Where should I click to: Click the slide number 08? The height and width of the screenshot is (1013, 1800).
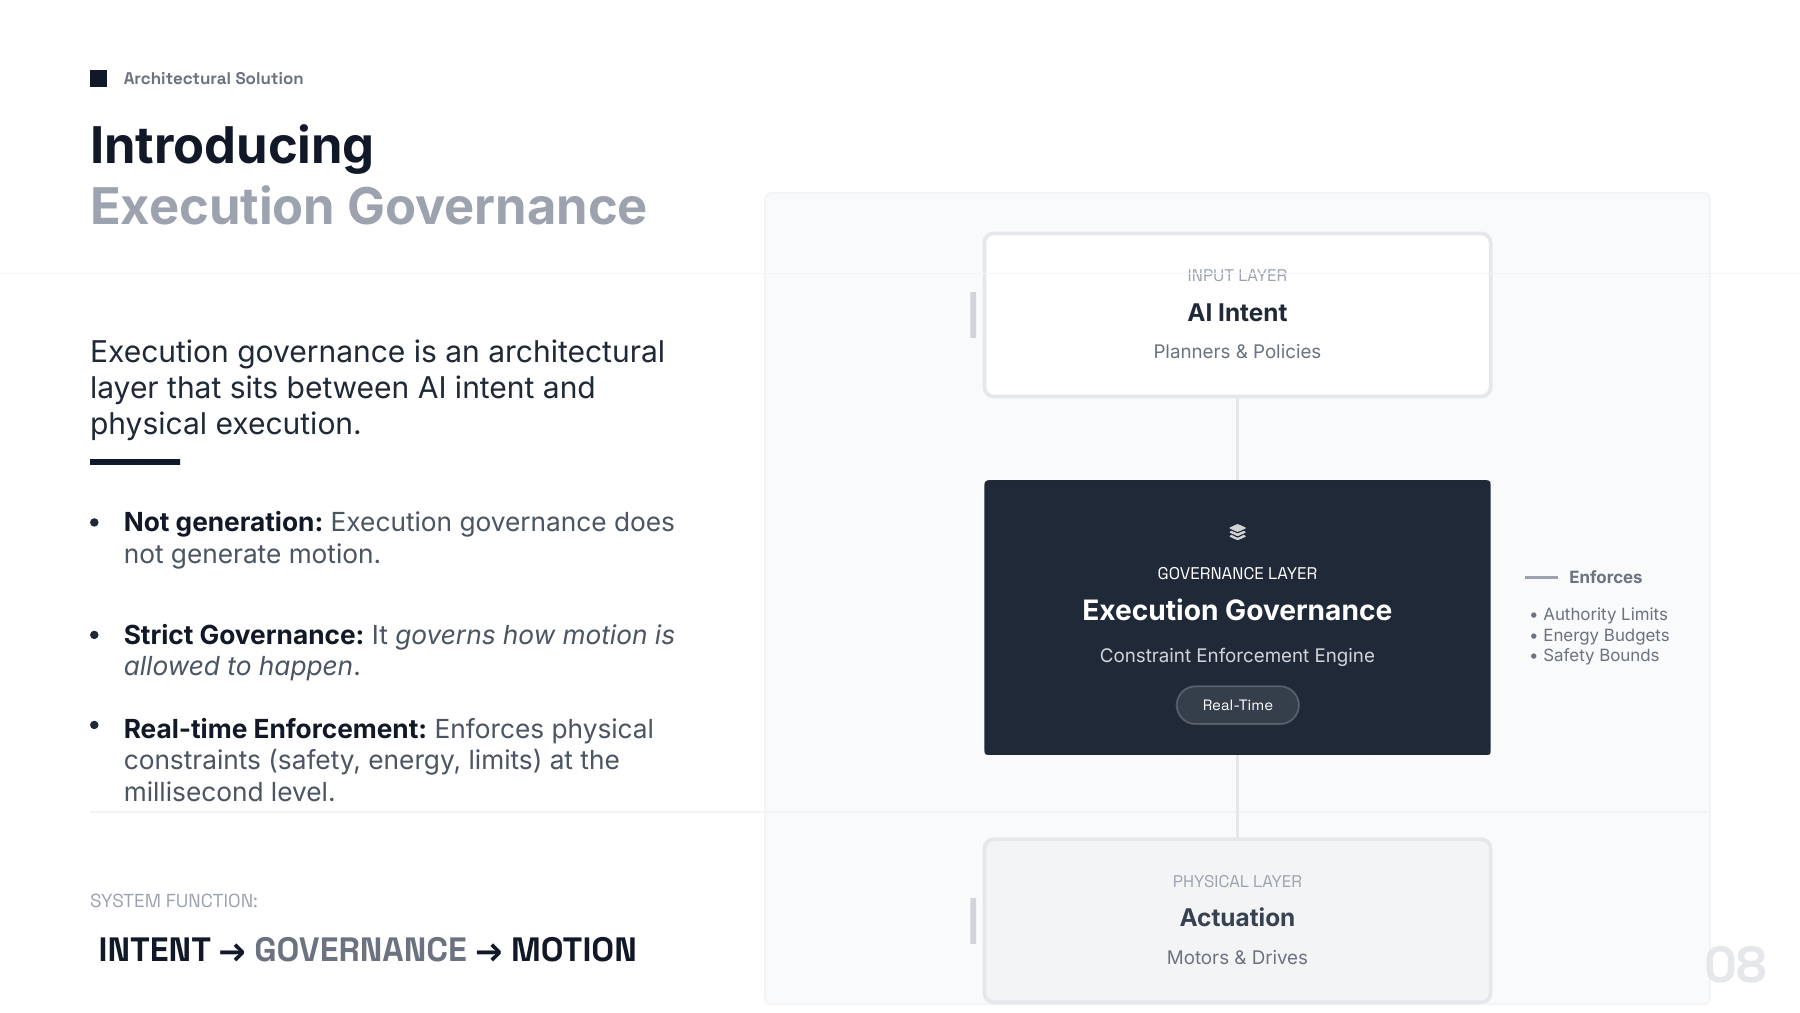point(1735,965)
